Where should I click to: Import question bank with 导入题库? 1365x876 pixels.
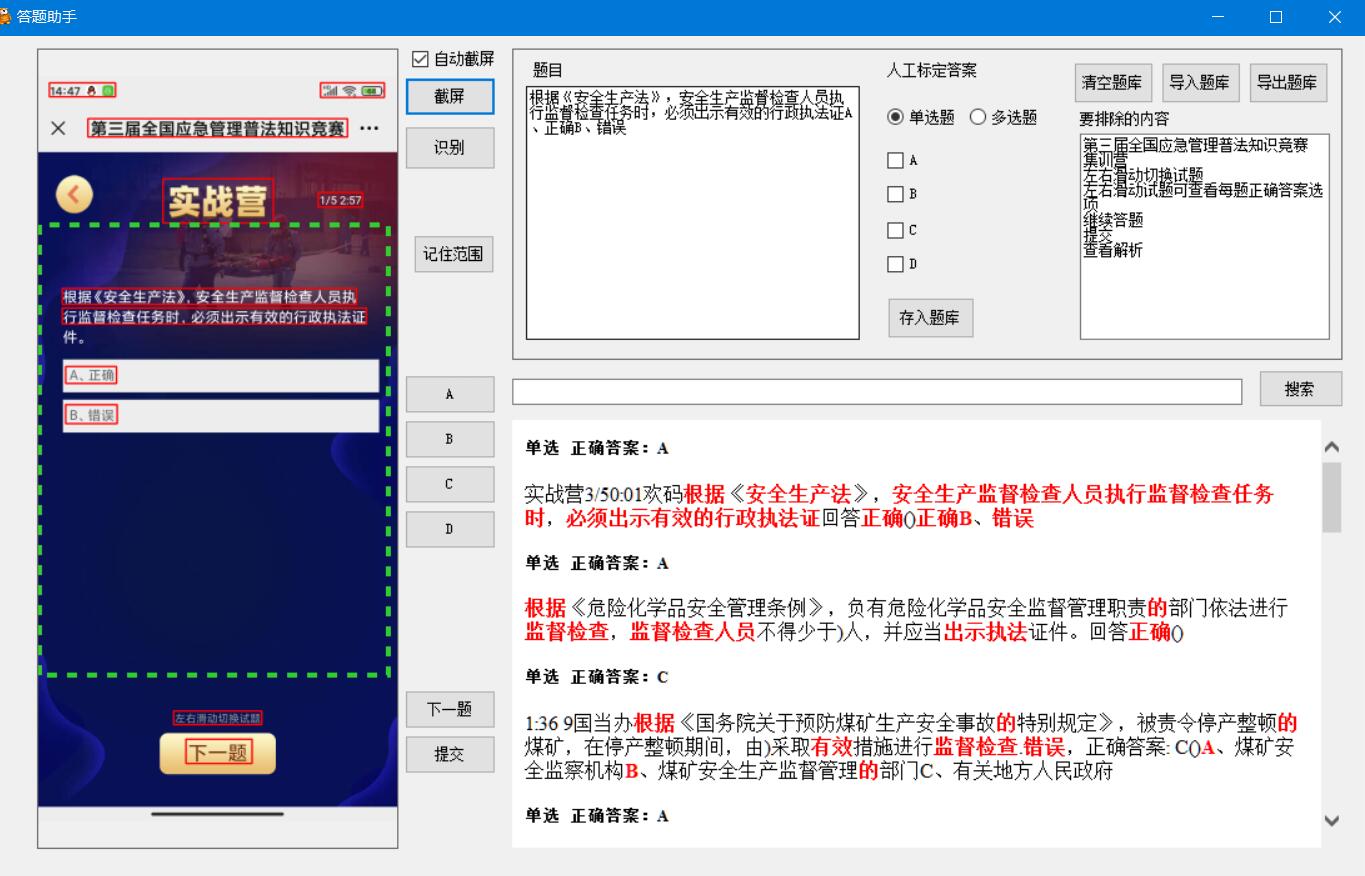pos(1200,83)
